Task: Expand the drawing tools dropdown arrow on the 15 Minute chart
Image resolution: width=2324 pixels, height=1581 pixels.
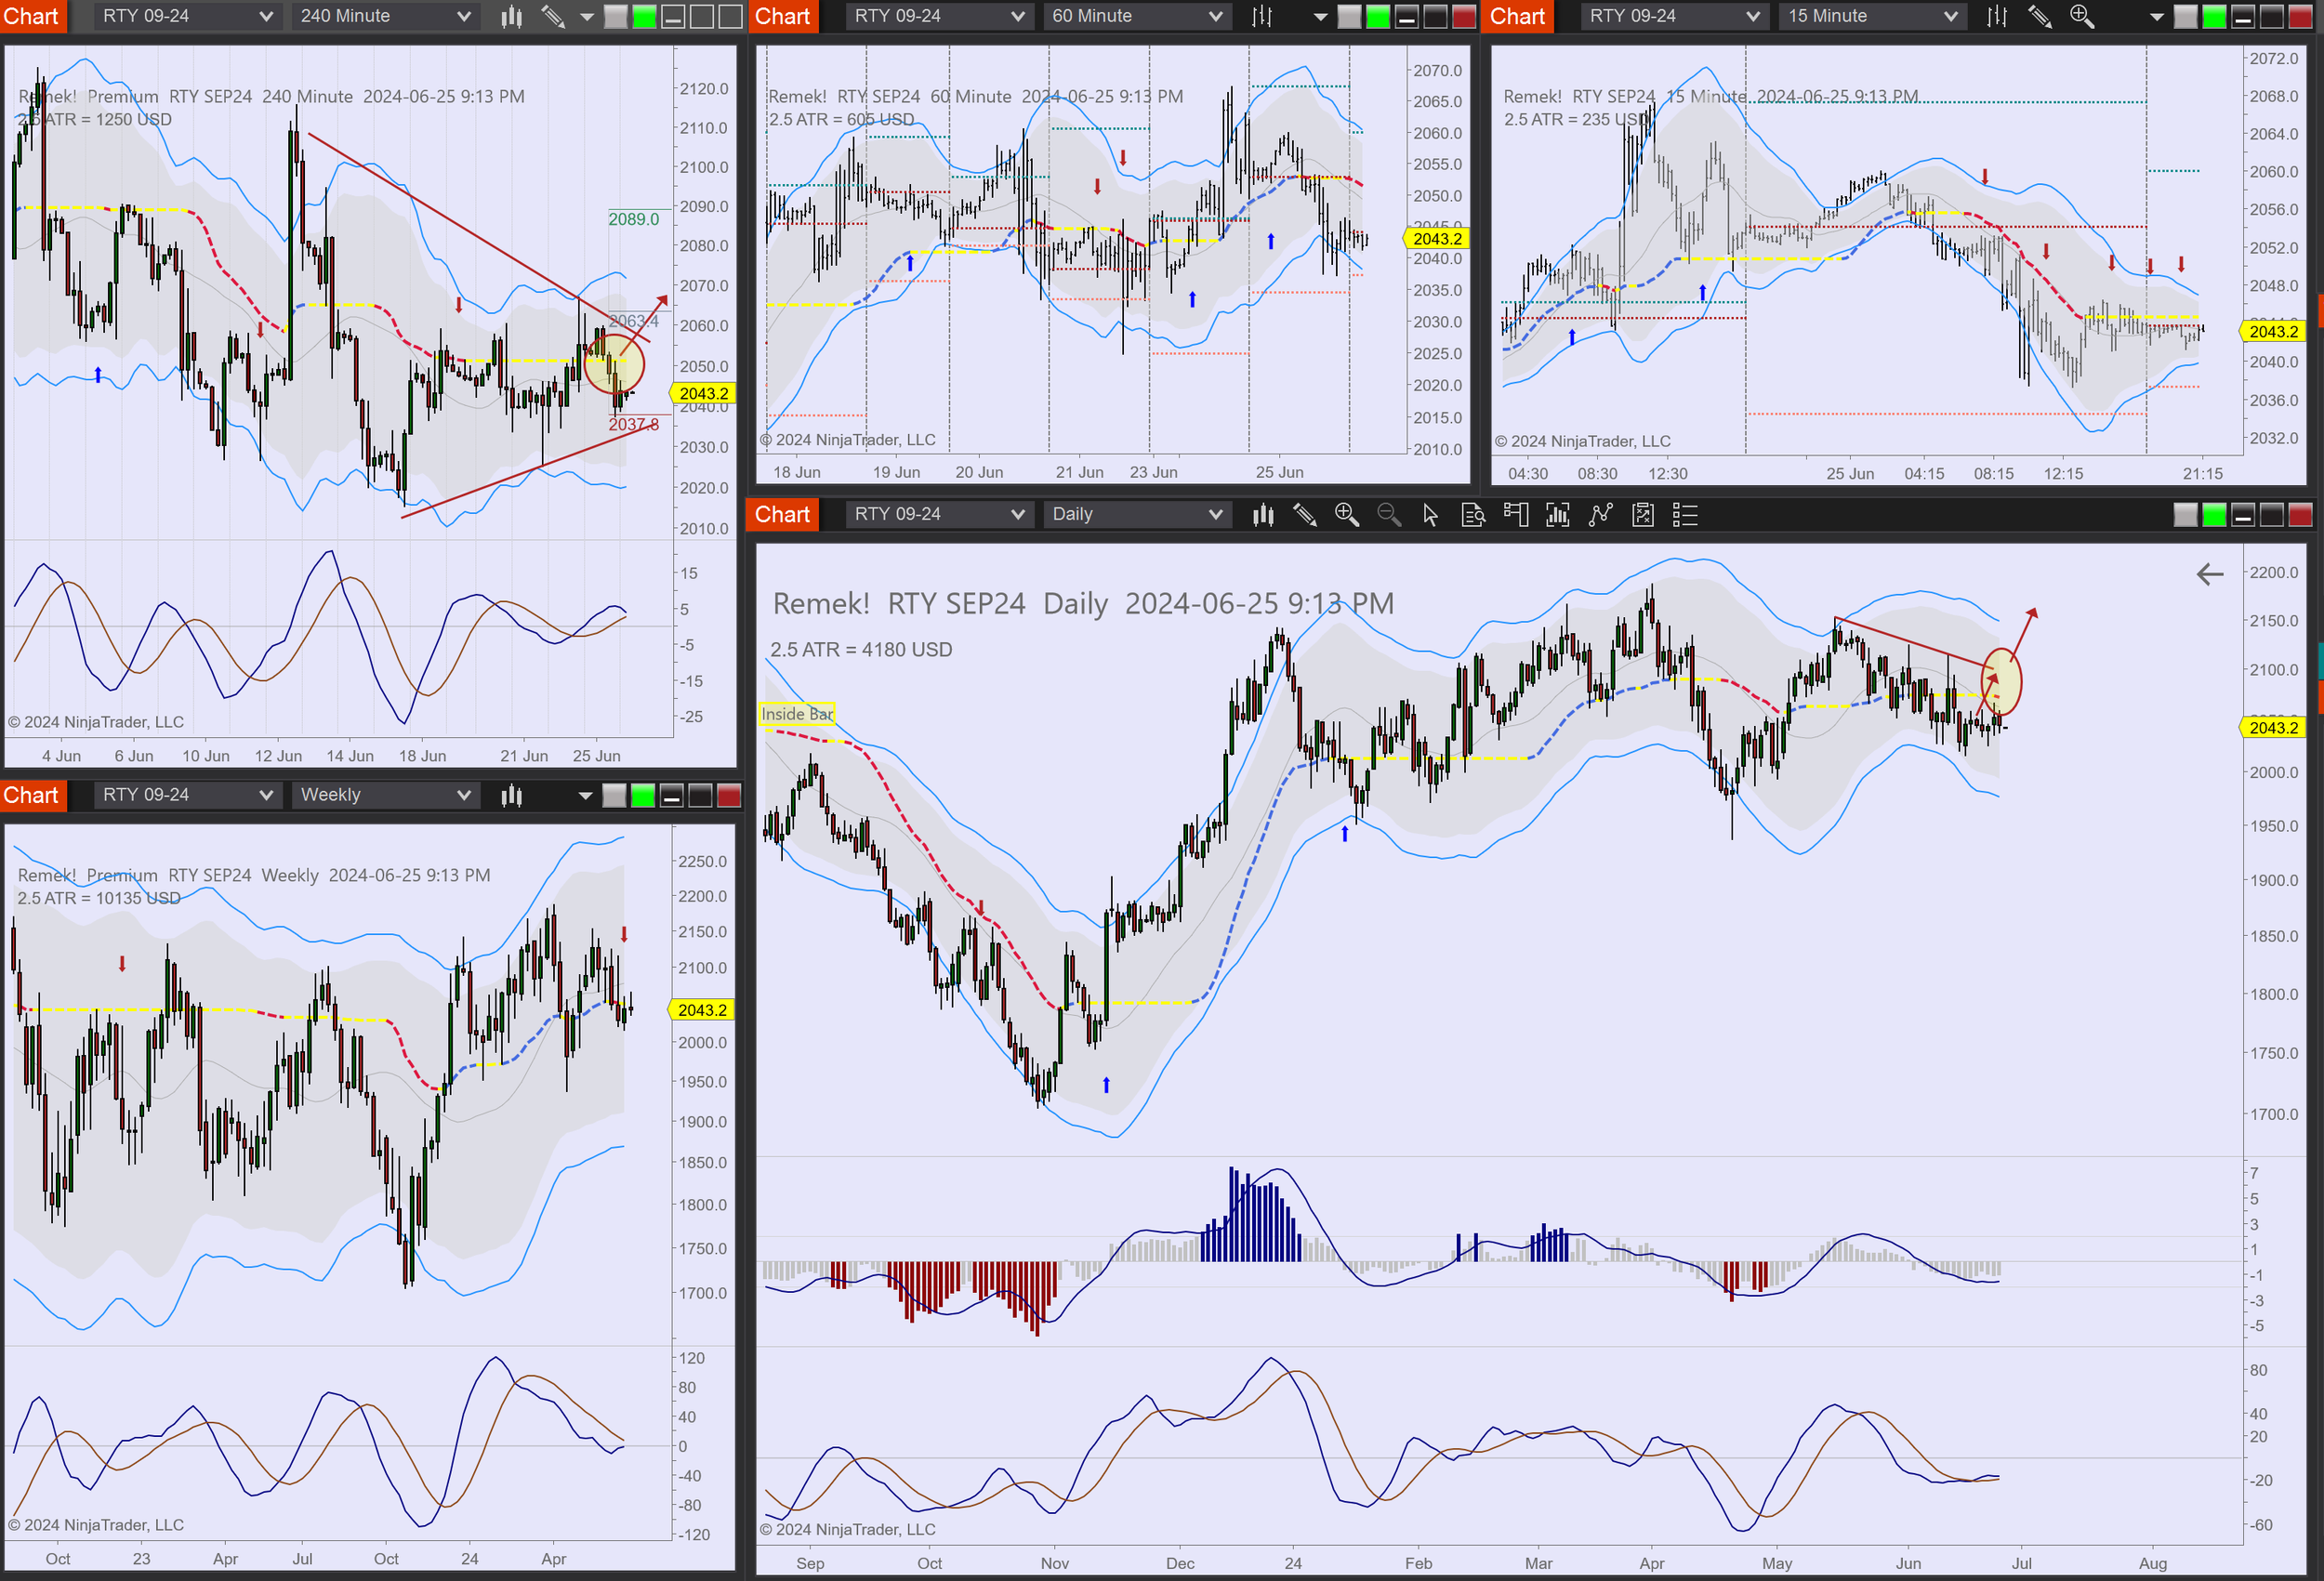Action: pyautogui.click(x=2155, y=16)
